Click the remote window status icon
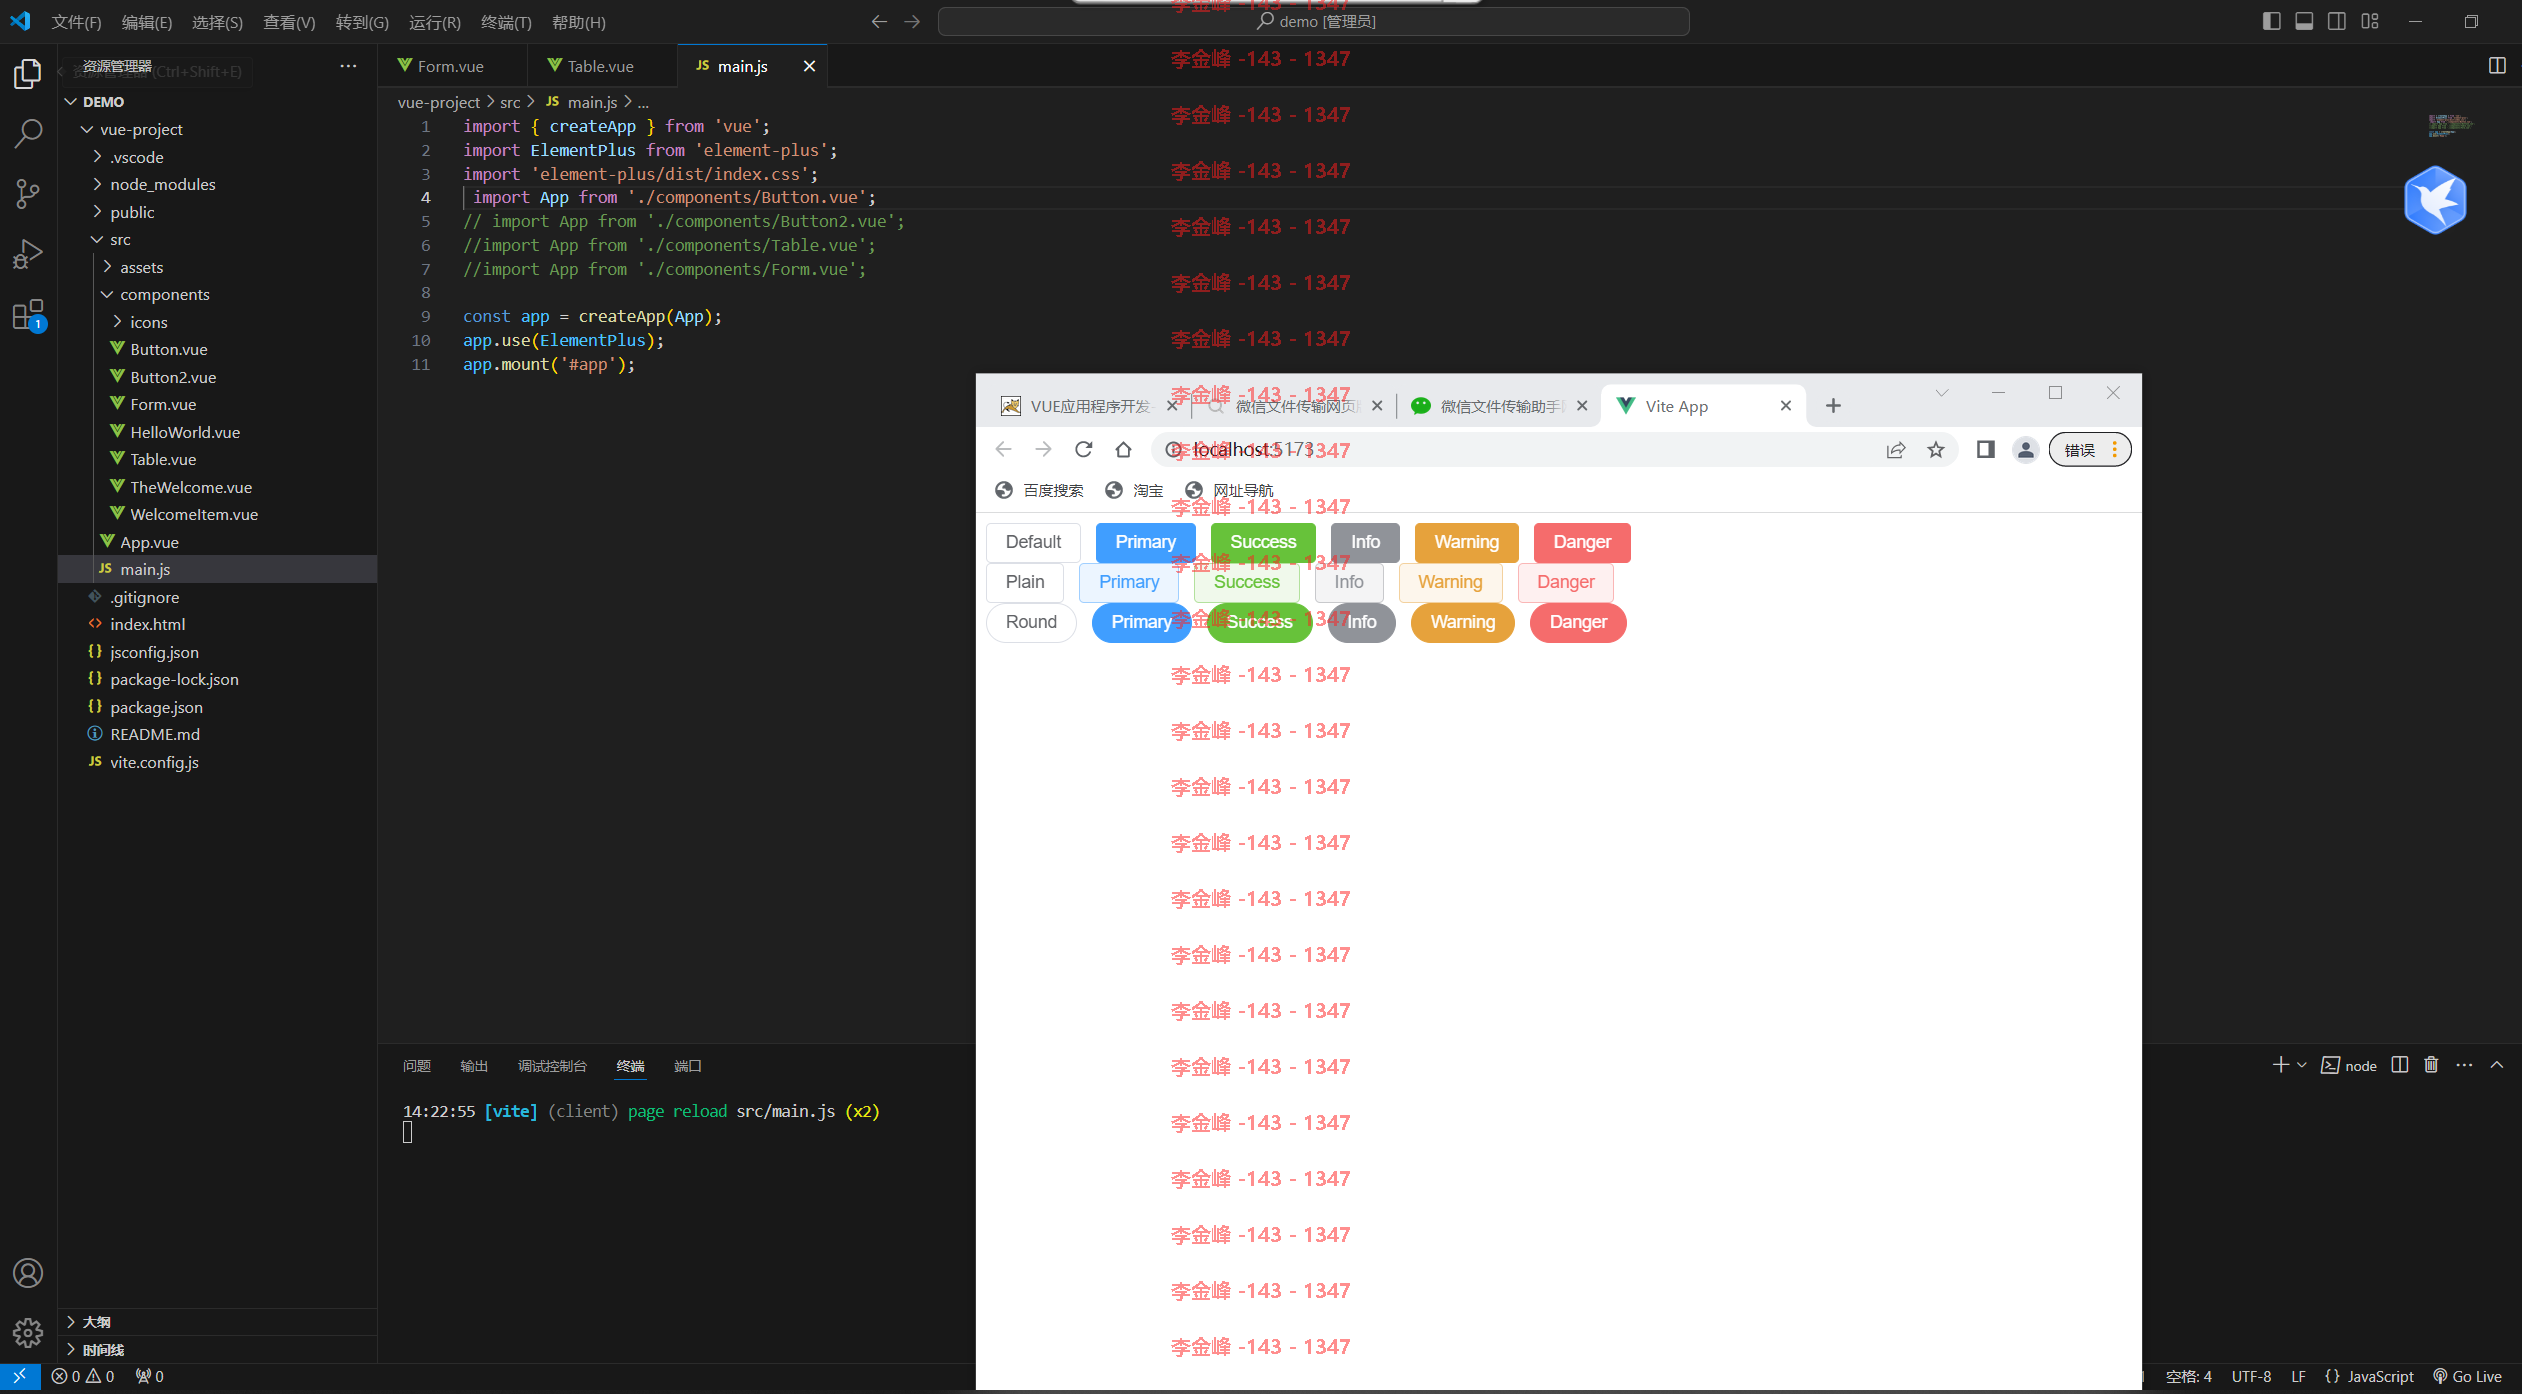2522x1394 pixels. (20, 1377)
